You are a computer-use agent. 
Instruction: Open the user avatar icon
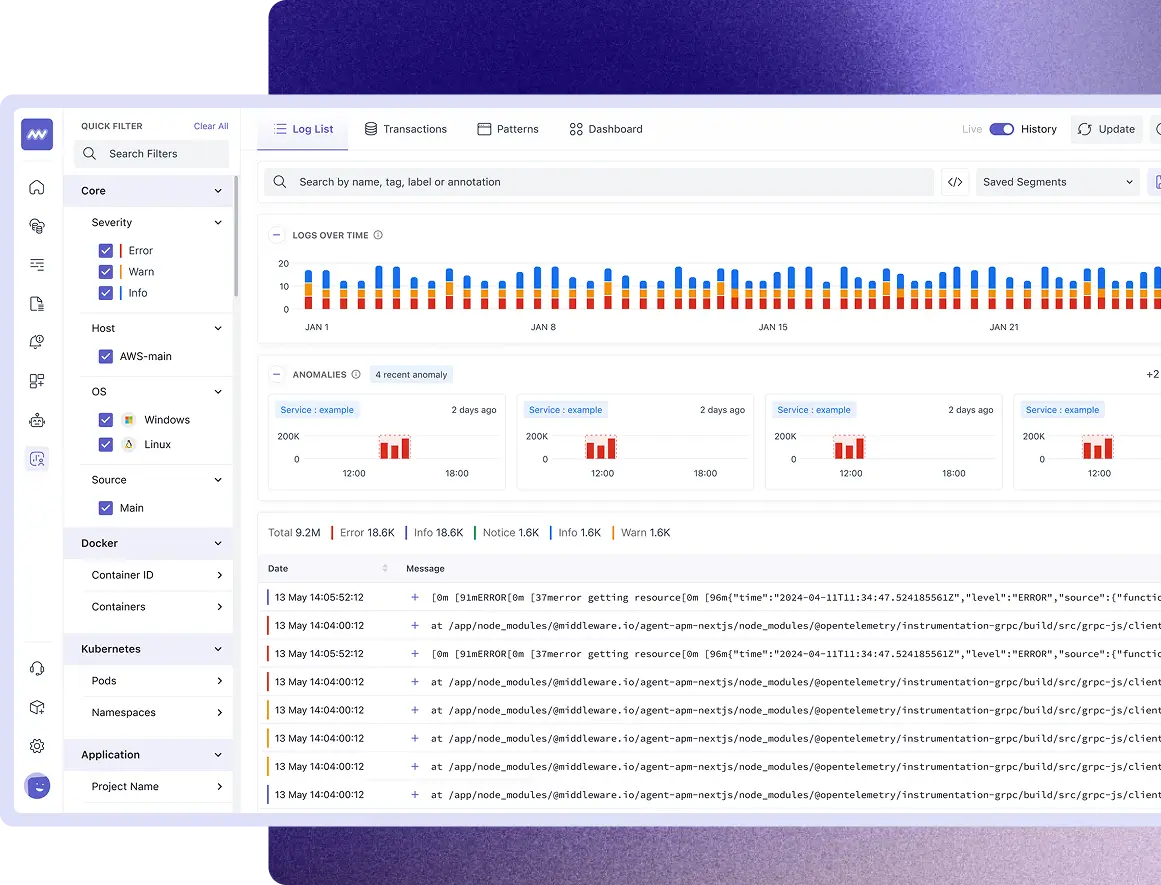pyautogui.click(x=37, y=786)
